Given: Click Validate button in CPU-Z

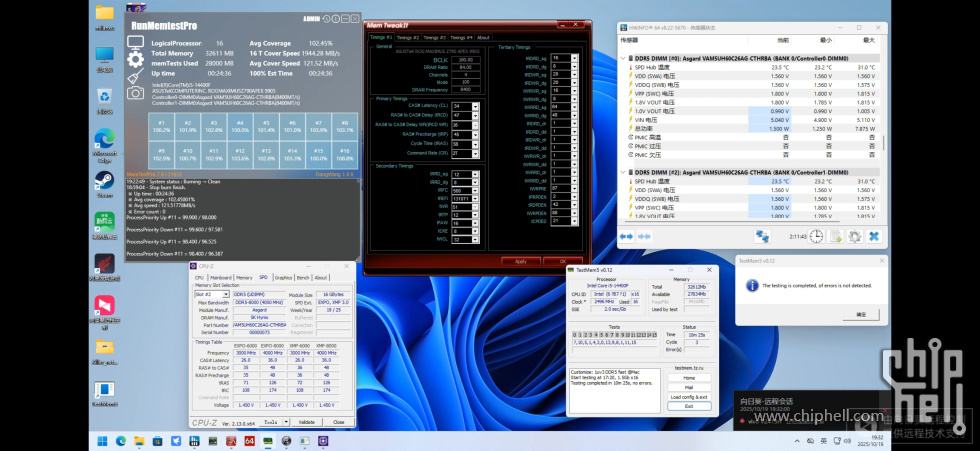Looking at the screenshot, I should pos(307,421).
